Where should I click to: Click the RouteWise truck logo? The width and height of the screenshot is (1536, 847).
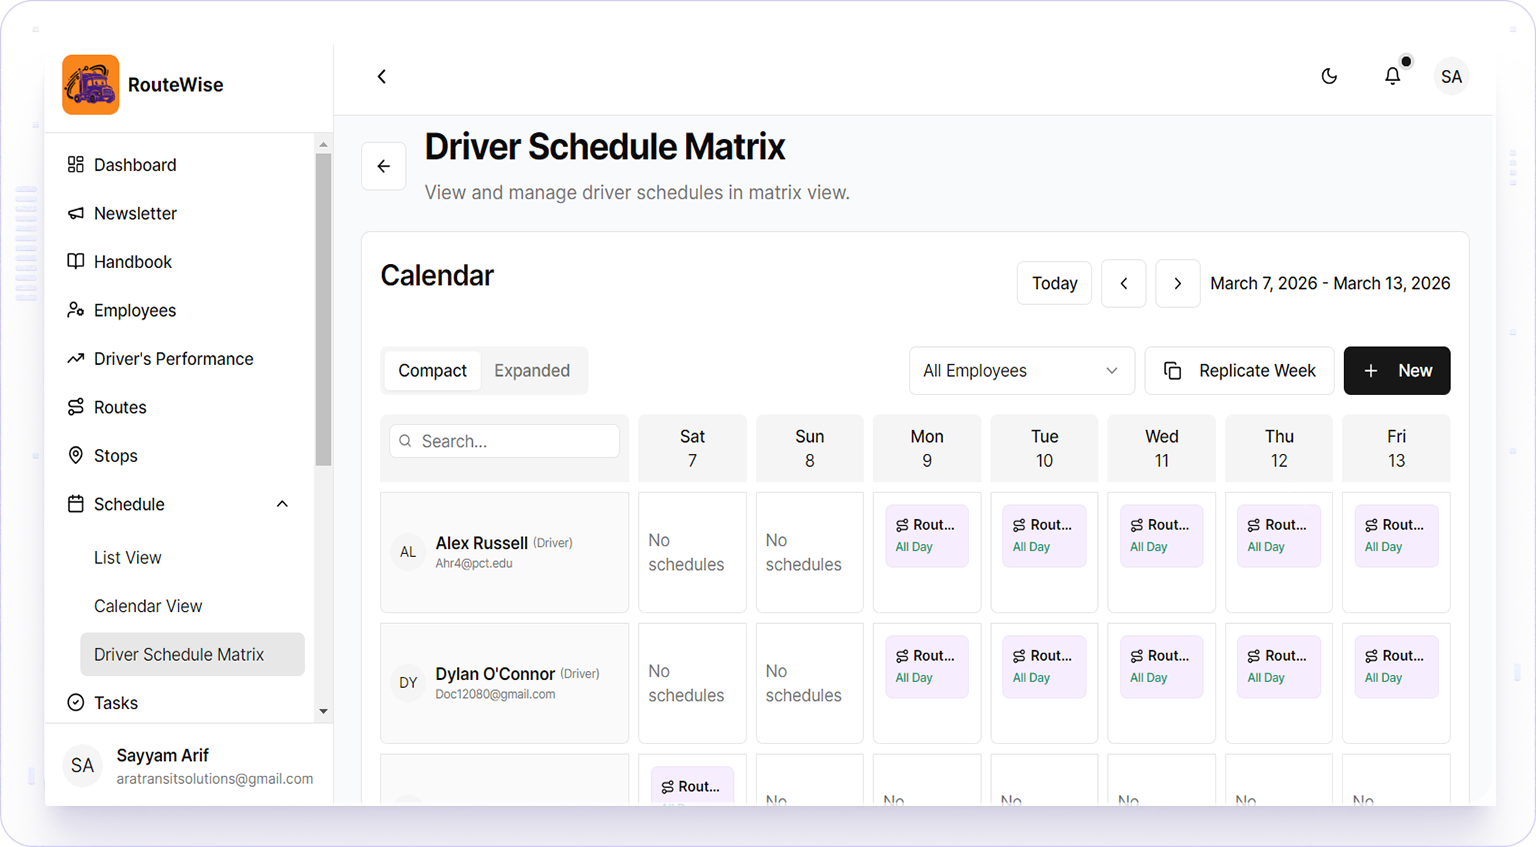[x=91, y=85]
